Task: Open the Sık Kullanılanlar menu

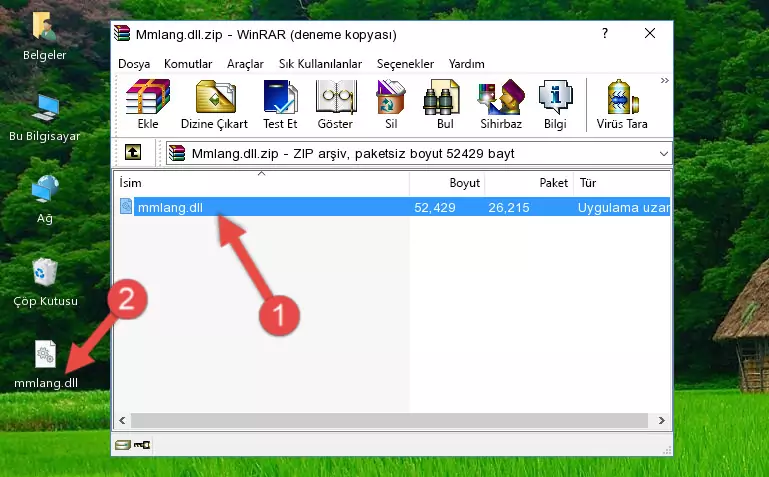Action: 320,64
